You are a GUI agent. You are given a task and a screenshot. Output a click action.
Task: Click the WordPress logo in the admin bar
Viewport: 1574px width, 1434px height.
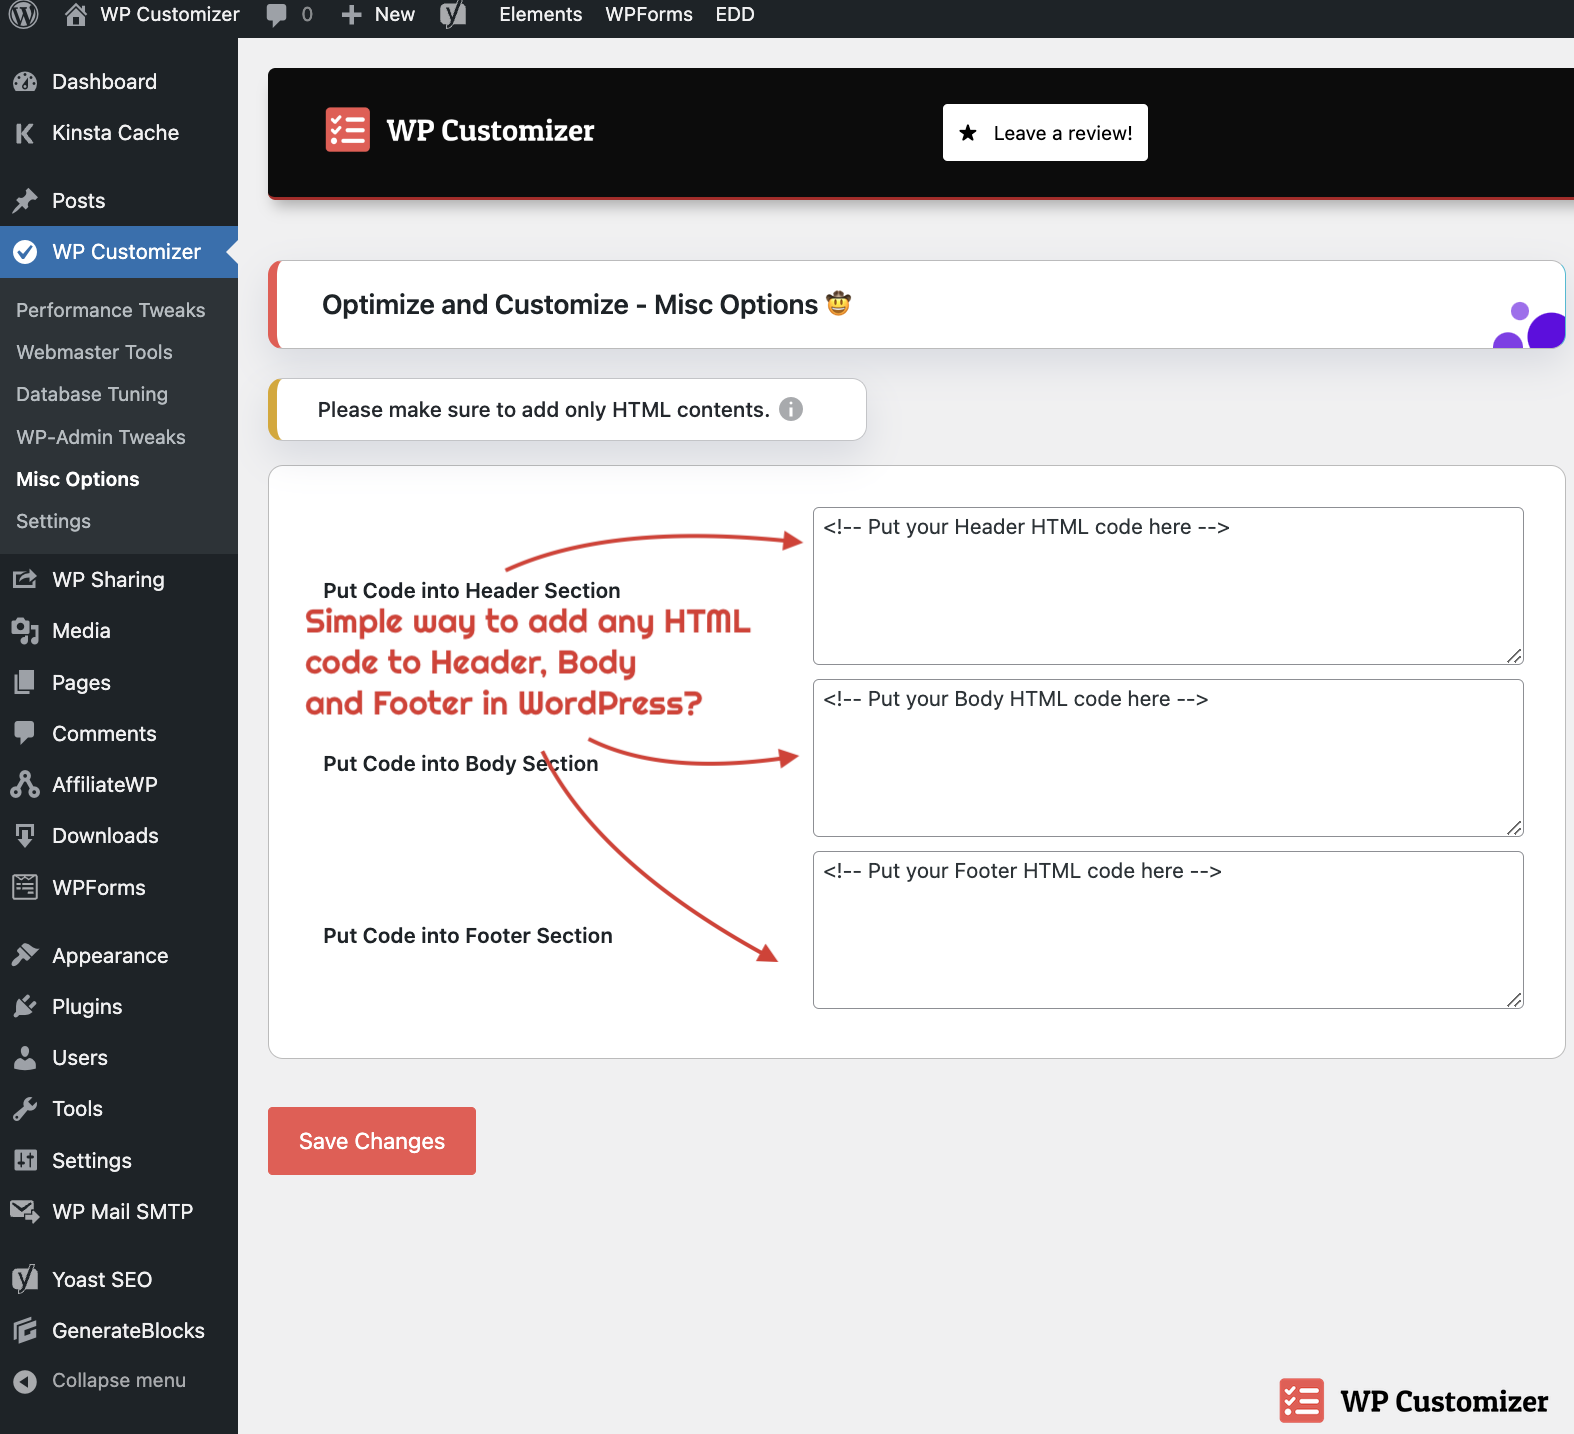24,14
